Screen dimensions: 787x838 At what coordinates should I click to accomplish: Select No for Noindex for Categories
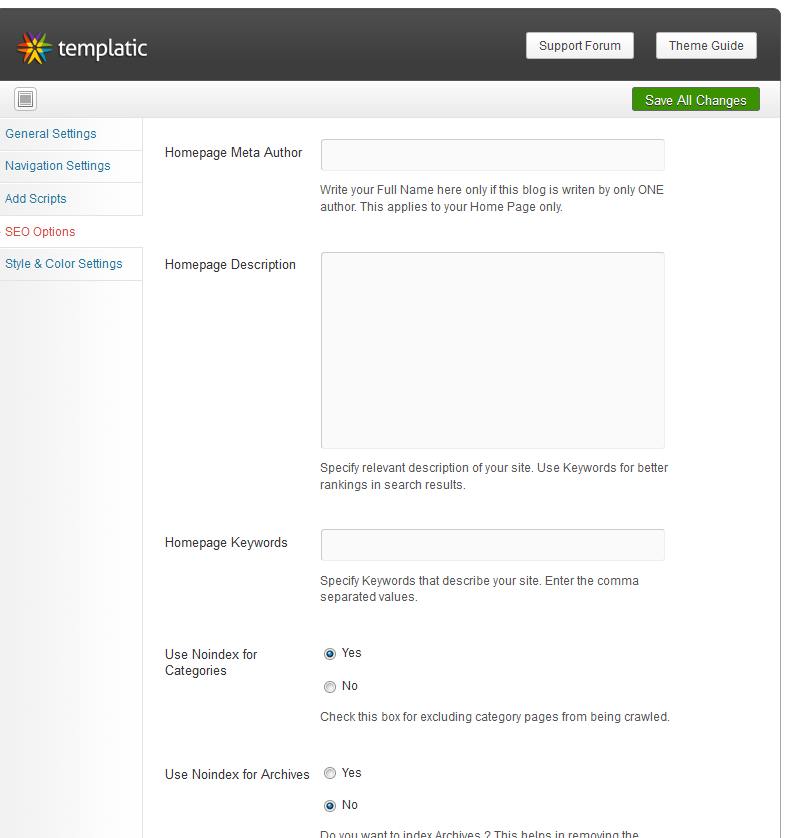pos(330,687)
